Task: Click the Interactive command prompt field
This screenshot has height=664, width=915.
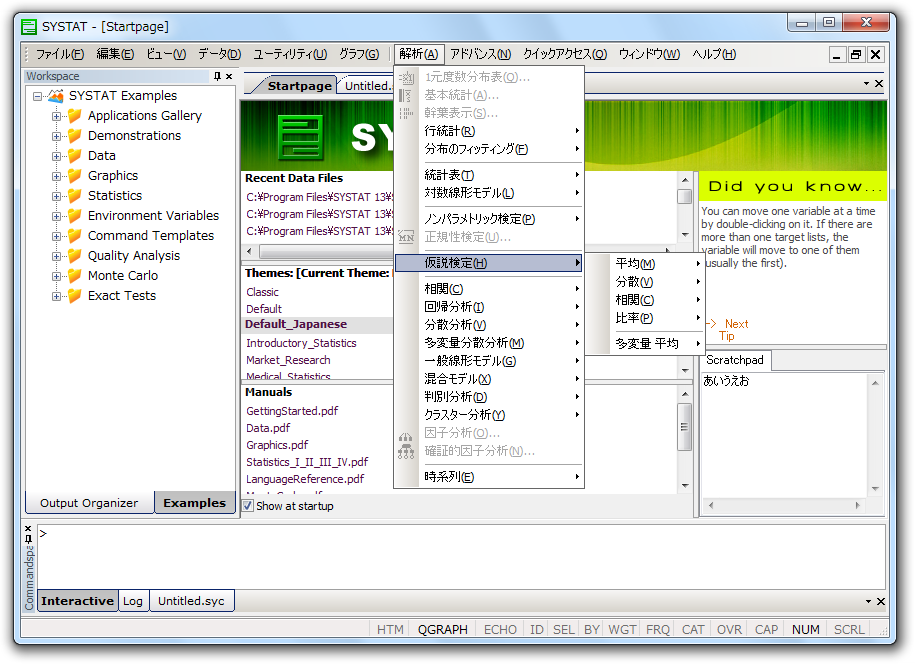Action: pos(461,556)
